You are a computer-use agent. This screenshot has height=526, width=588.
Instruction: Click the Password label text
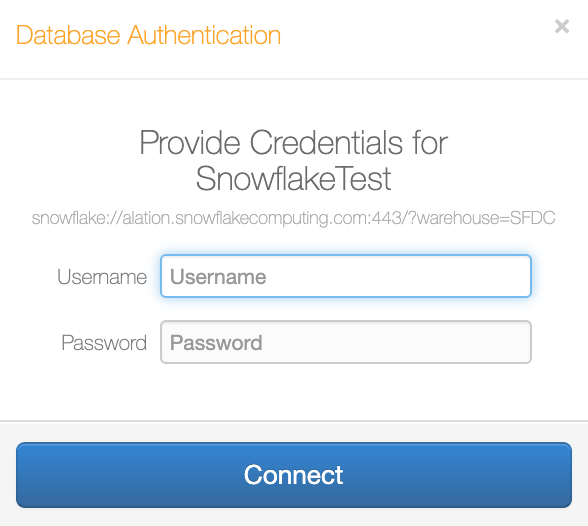click(104, 343)
